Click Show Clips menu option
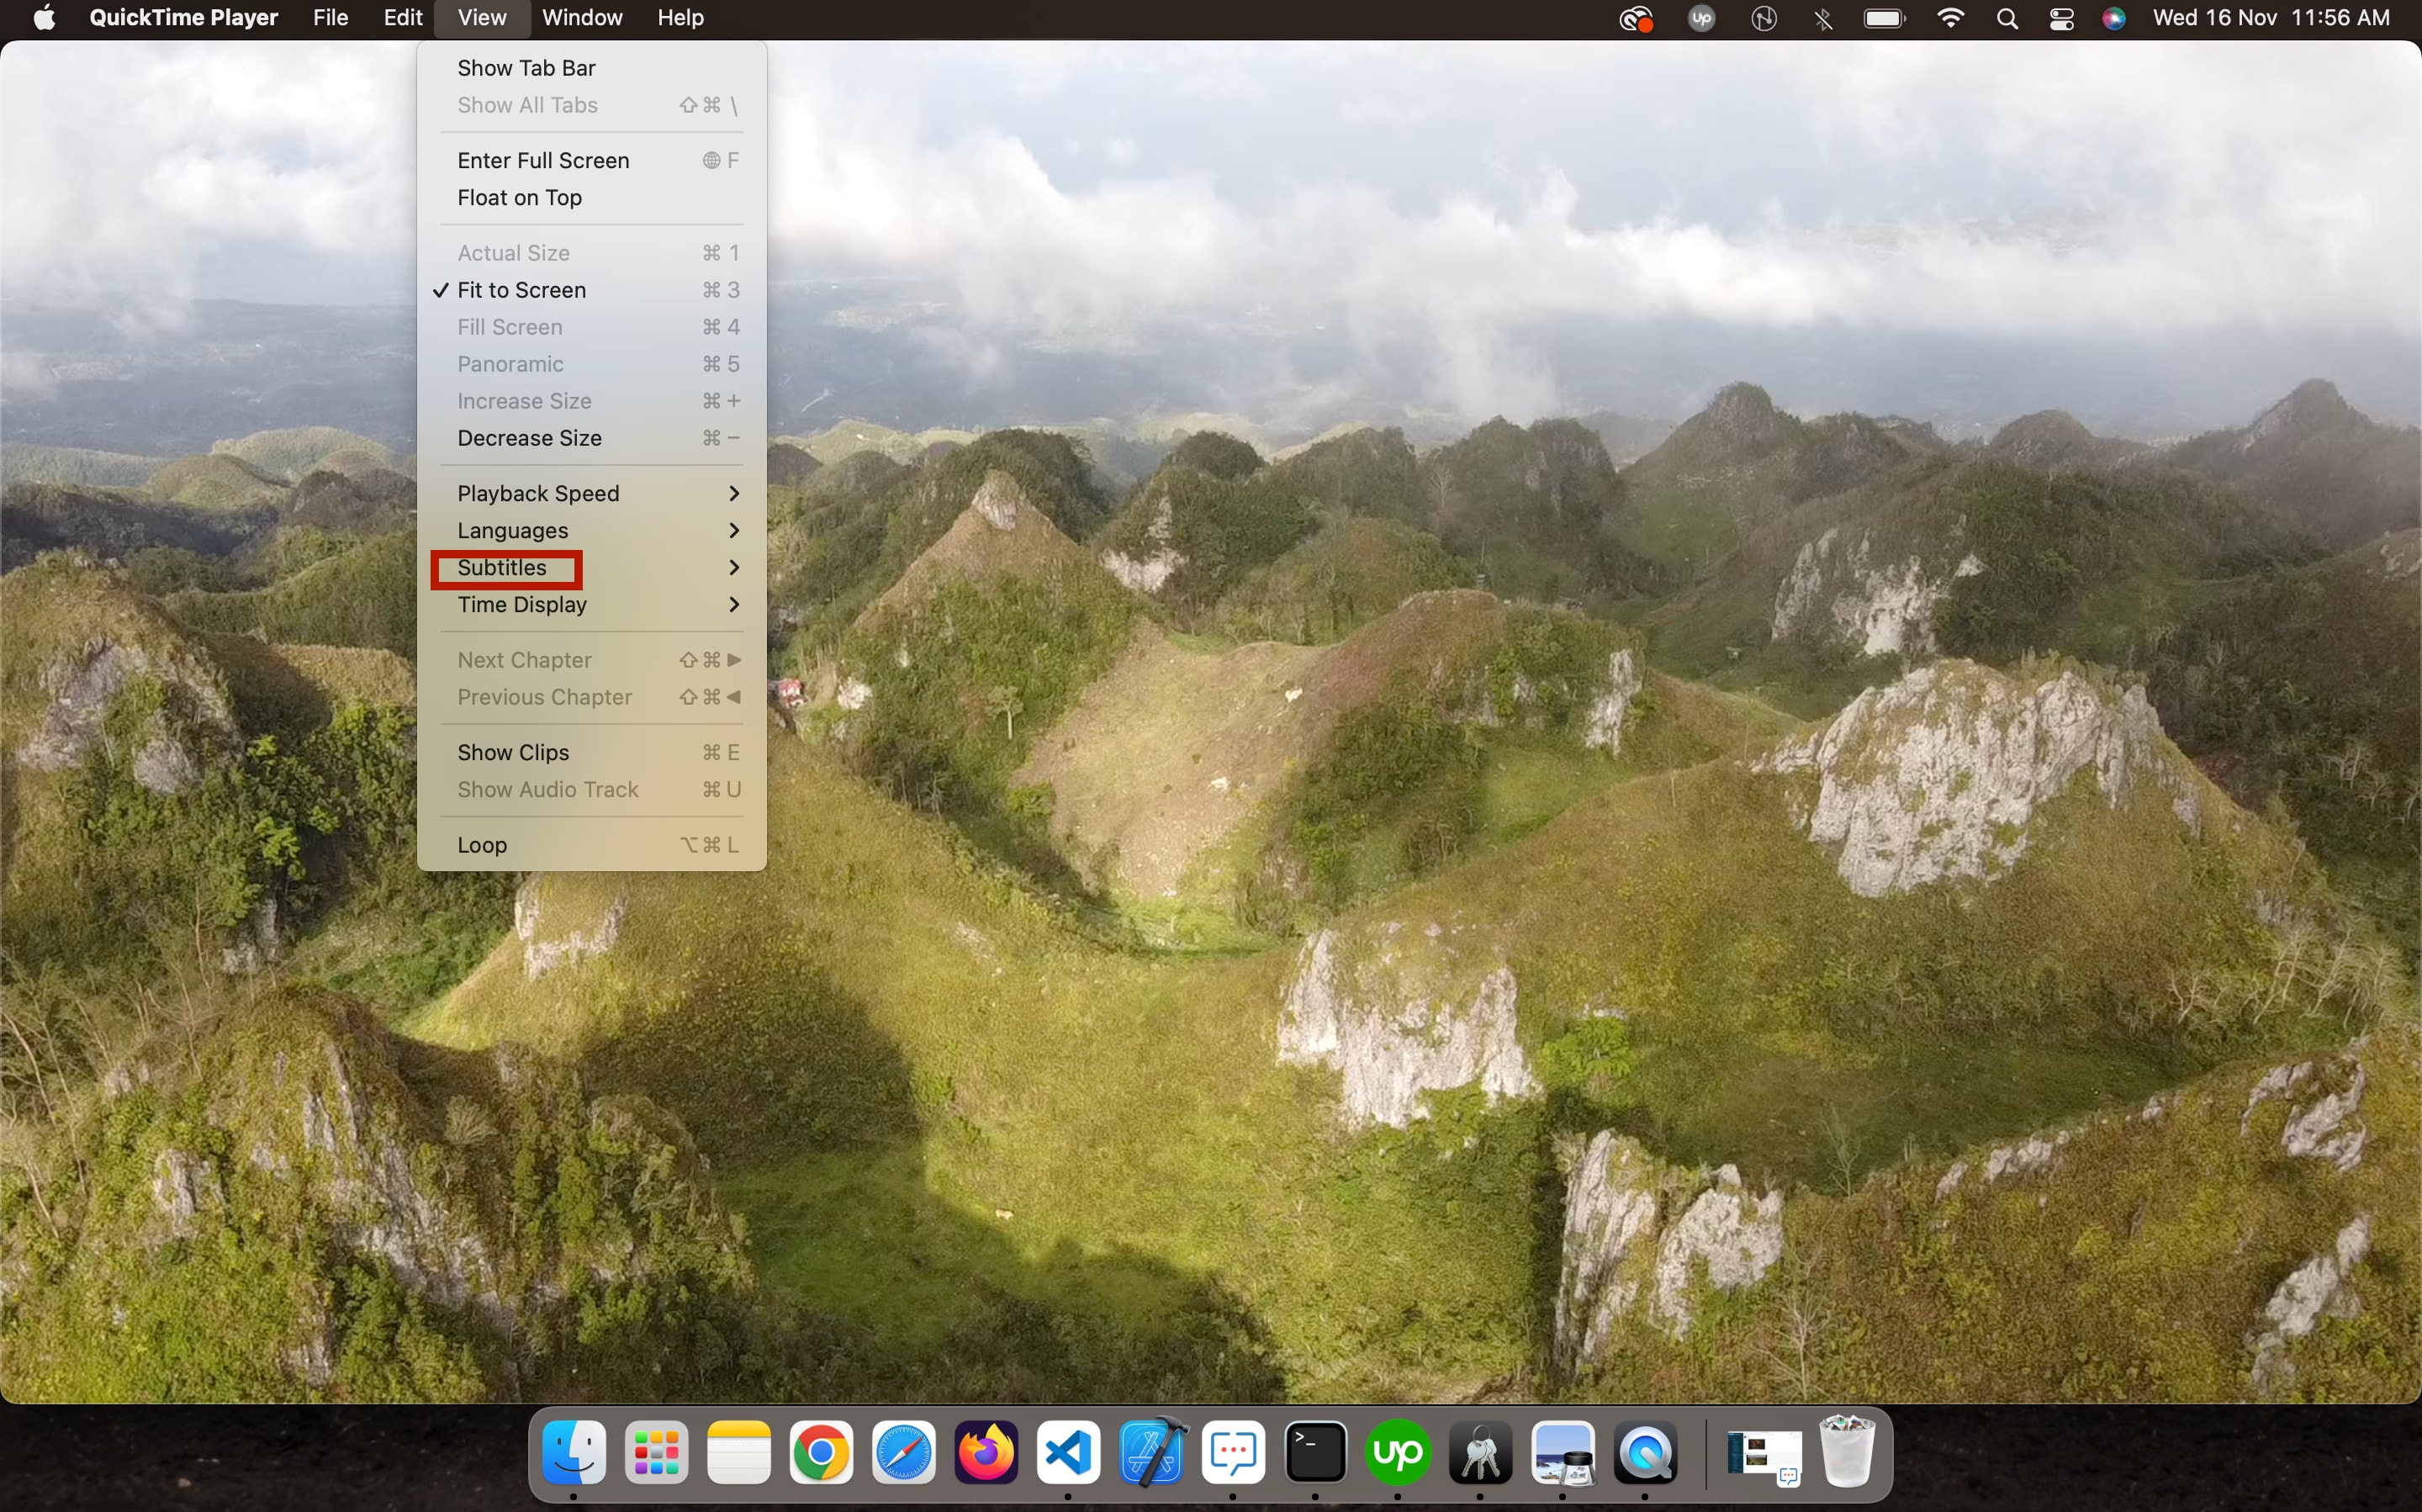Image resolution: width=2422 pixels, height=1512 pixels. [512, 751]
